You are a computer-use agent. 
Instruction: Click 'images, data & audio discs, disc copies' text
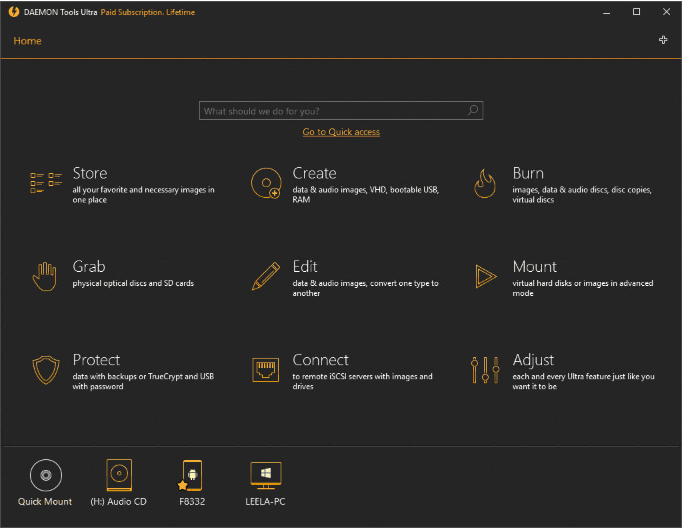coord(582,195)
